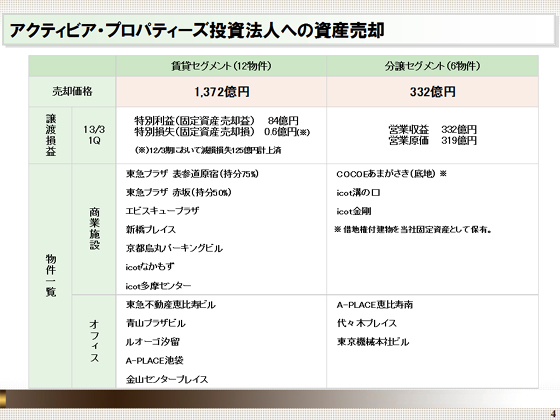
Task: Click the 物件一覧 vertical label
Action: click(x=51, y=275)
